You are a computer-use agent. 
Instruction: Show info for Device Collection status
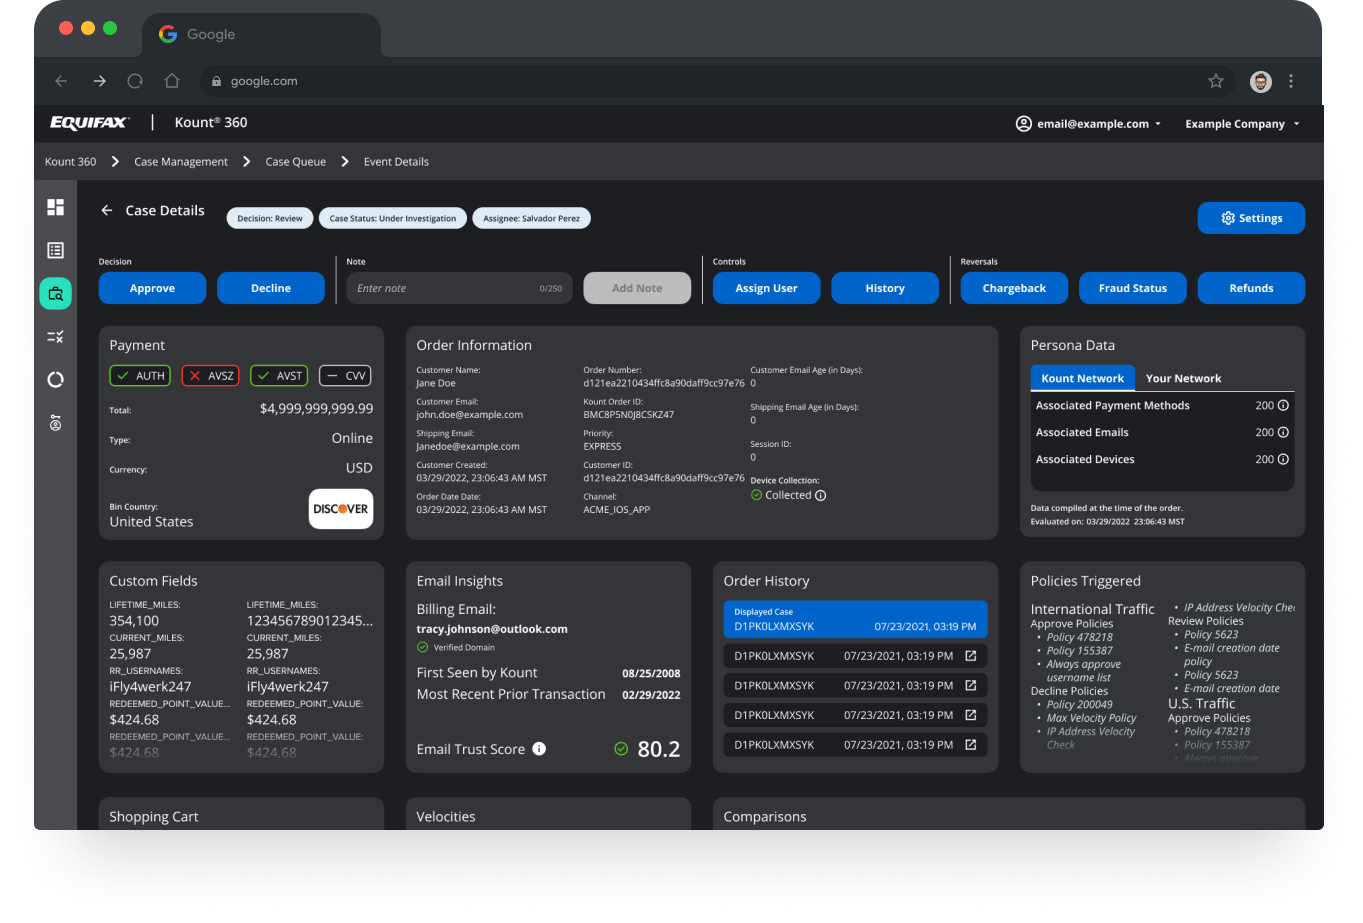pyautogui.click(x=821, y=496)
